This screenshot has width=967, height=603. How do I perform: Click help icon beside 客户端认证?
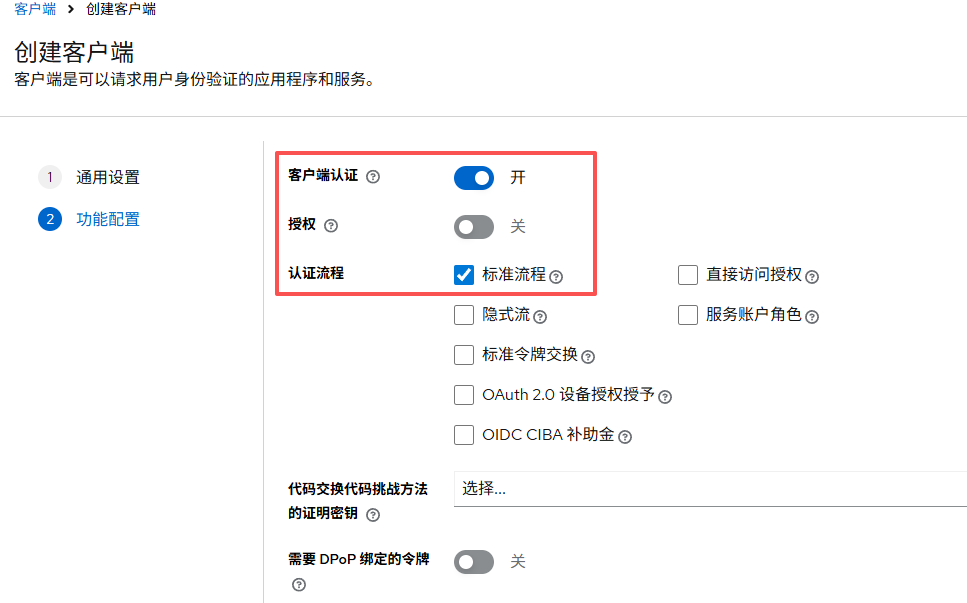373,177
